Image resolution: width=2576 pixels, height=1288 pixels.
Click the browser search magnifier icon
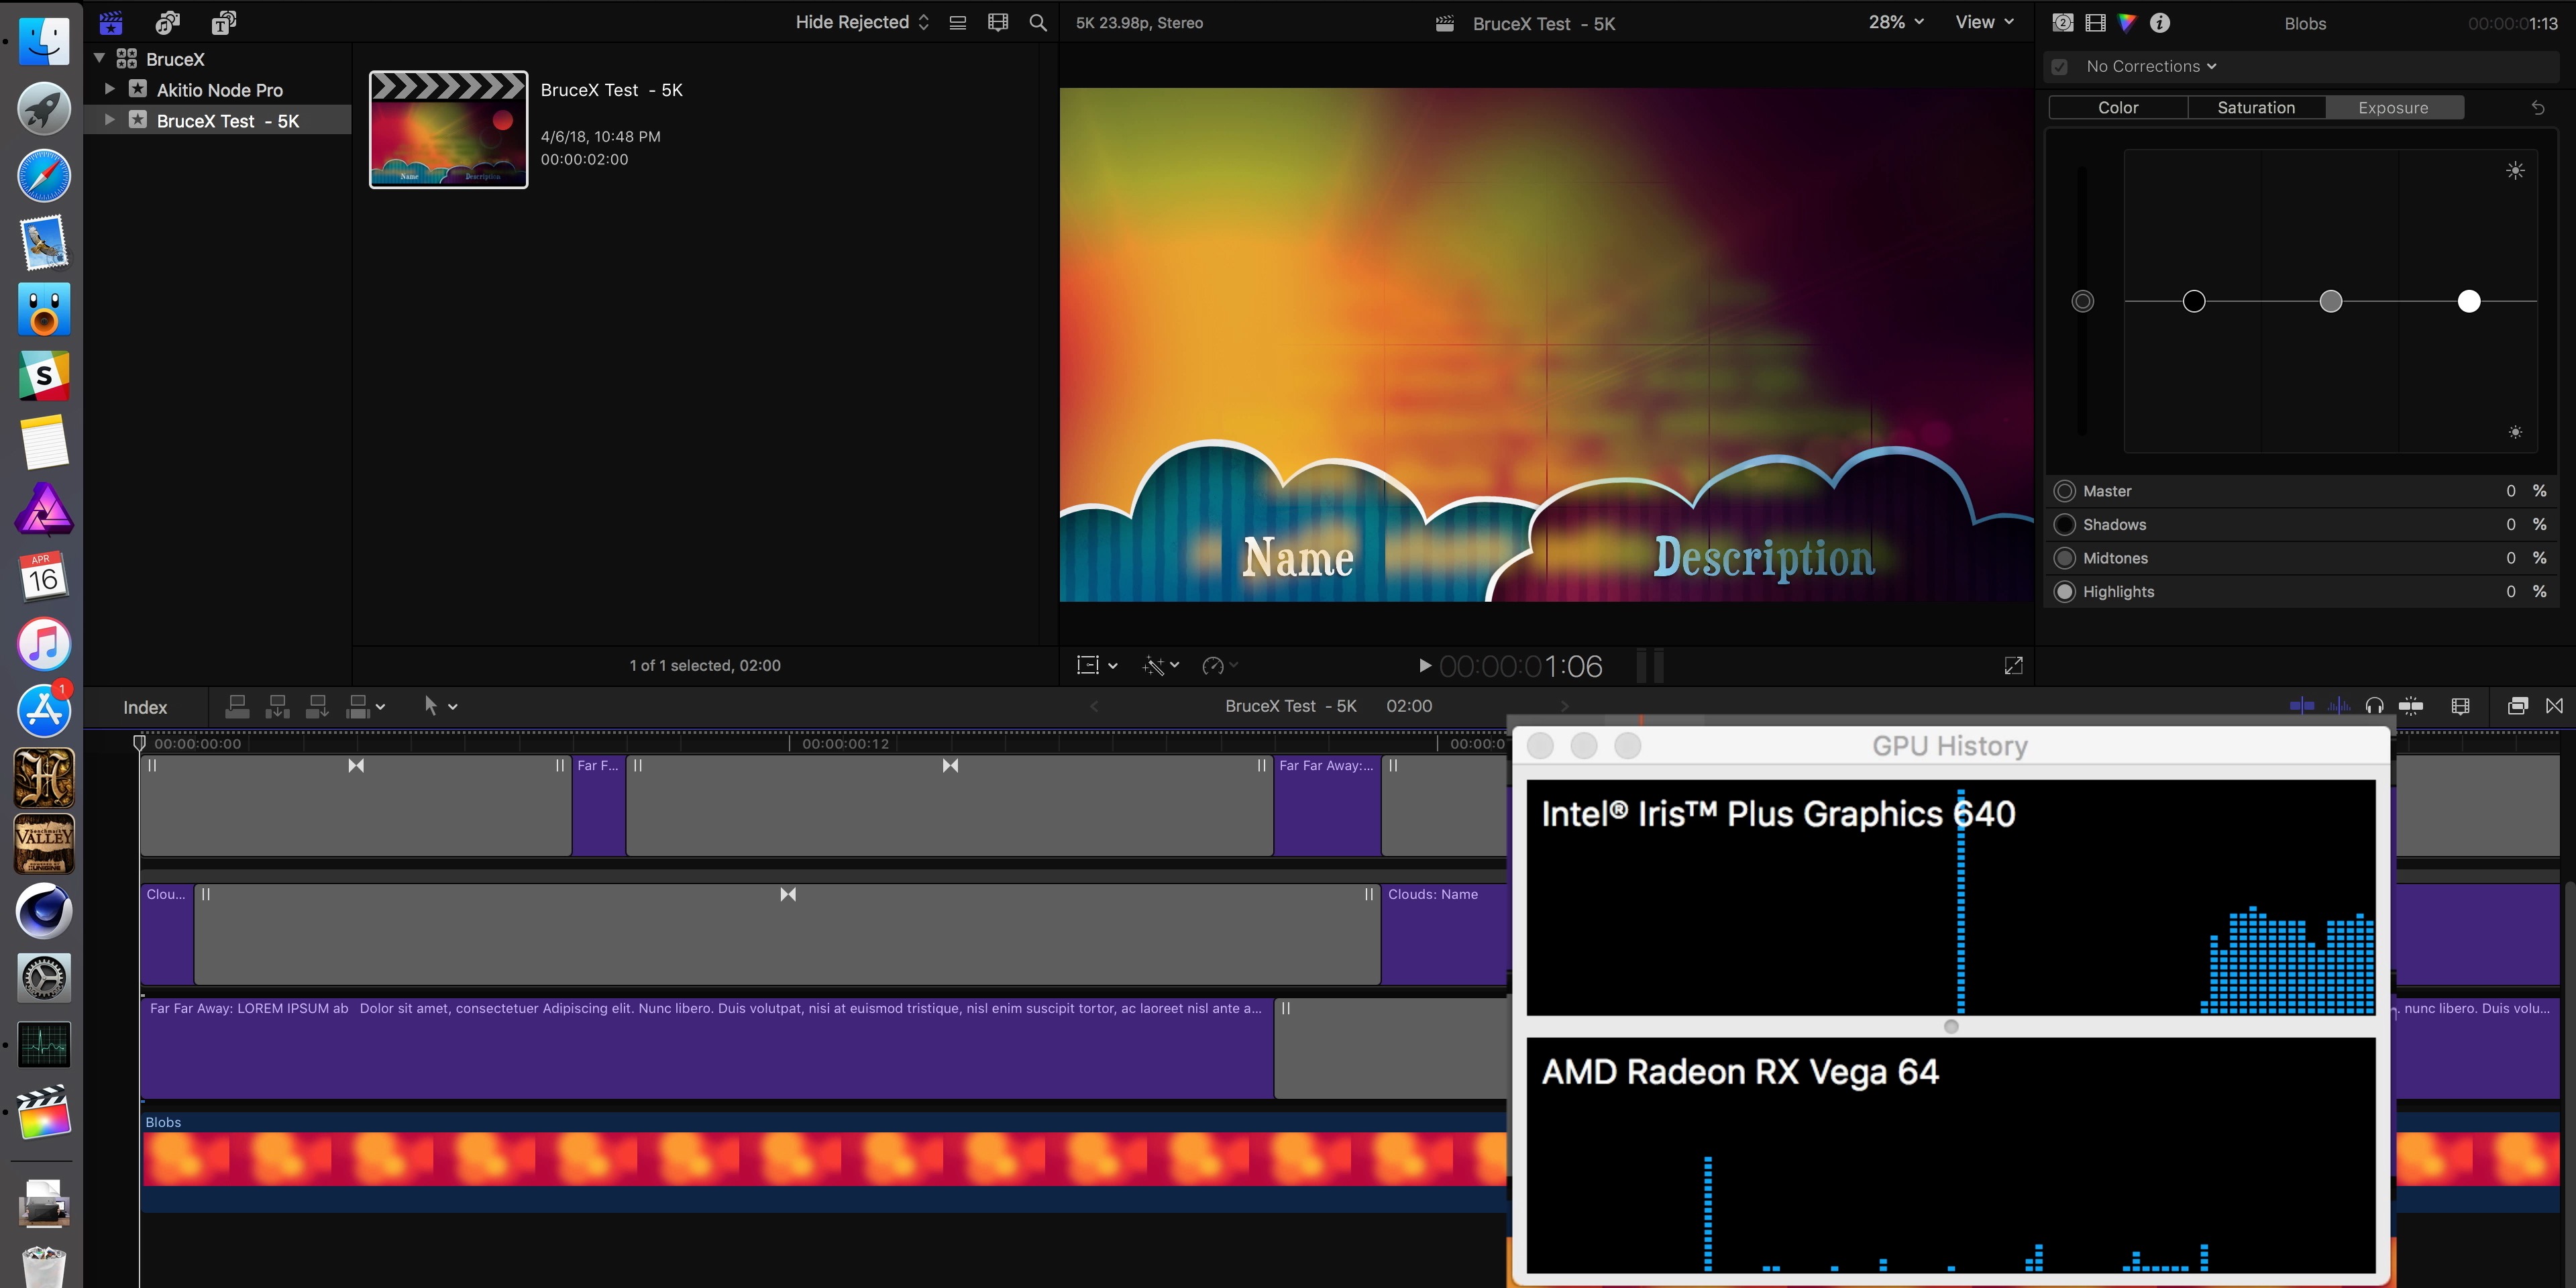point(1038,22)
